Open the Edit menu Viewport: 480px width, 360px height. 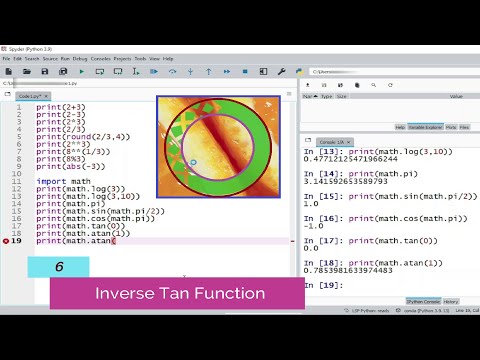tap(17, 59)
